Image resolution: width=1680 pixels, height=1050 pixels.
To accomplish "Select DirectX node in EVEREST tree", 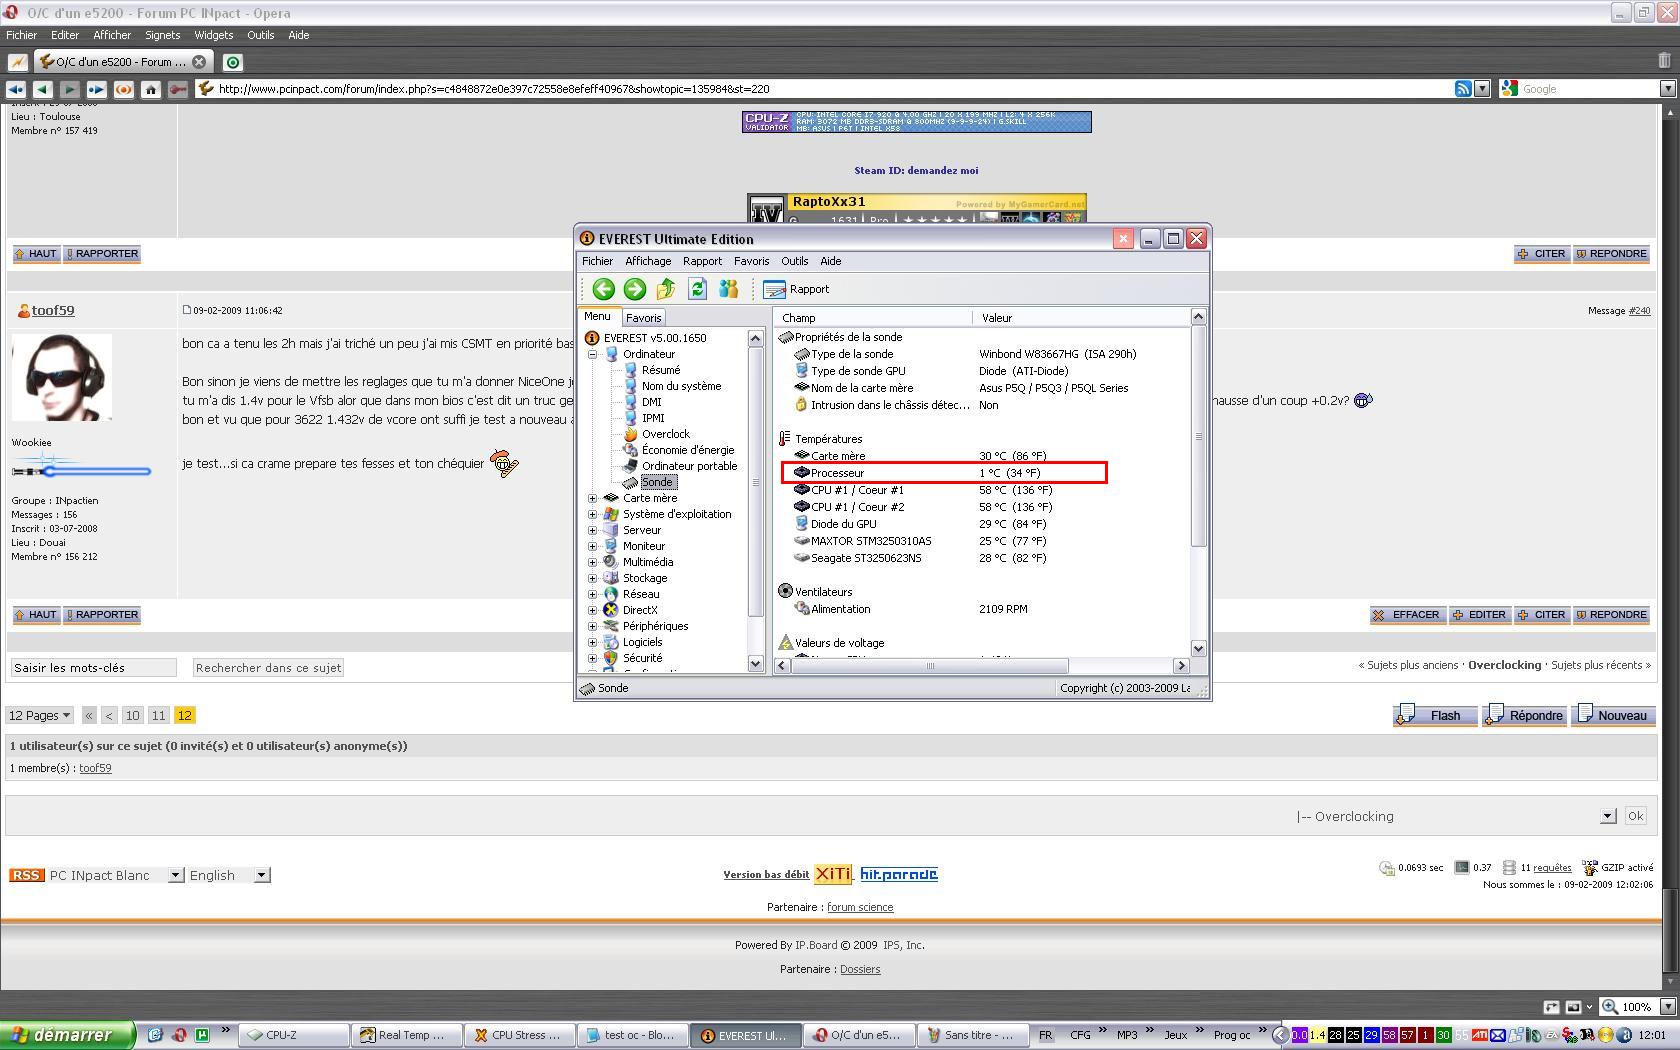I will [640, 610].
